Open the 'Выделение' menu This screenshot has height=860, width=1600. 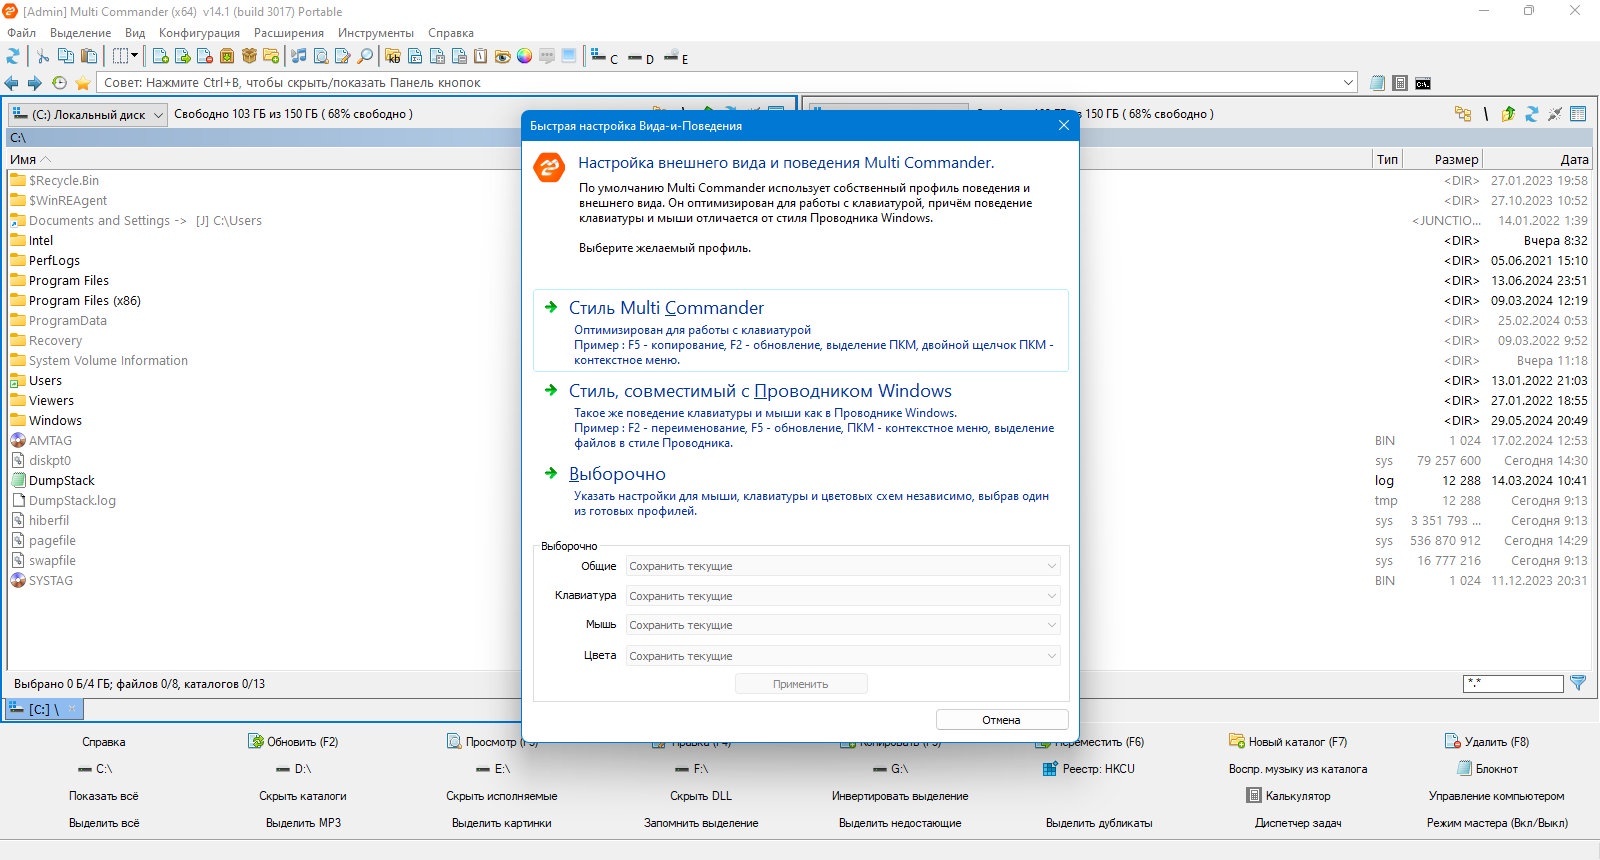[80, 33]
